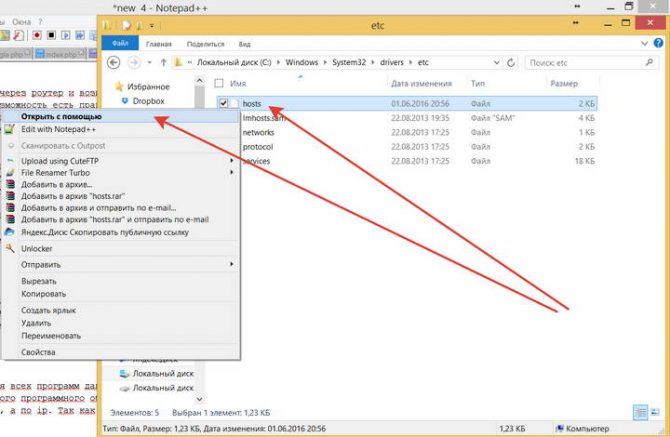Toggle the select-all checkbox in column header
The height and width of the screenshot is (437, 670).
(221, 84)
